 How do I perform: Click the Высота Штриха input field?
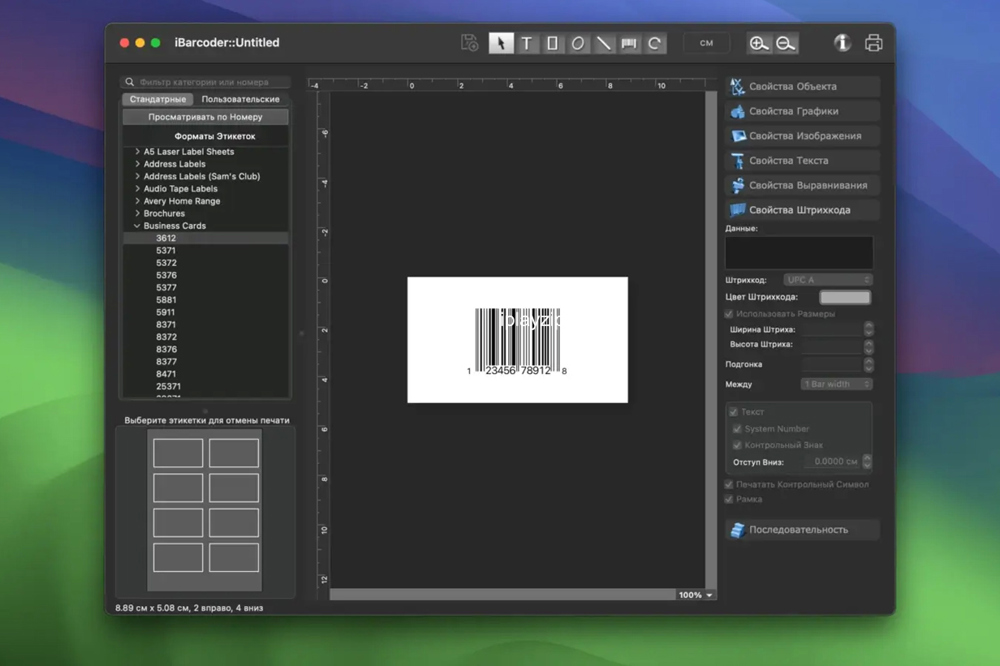coord(832,347)
